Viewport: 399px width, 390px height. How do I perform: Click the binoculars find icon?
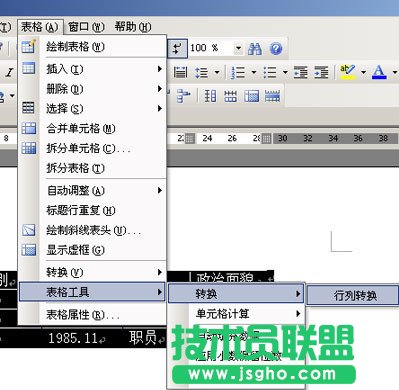tap(255, 49)
